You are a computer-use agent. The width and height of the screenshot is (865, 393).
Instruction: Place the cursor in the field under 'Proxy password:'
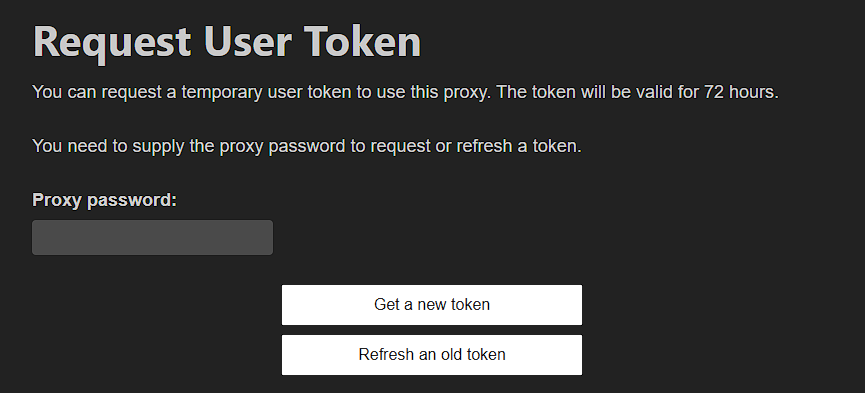[152, 237]
